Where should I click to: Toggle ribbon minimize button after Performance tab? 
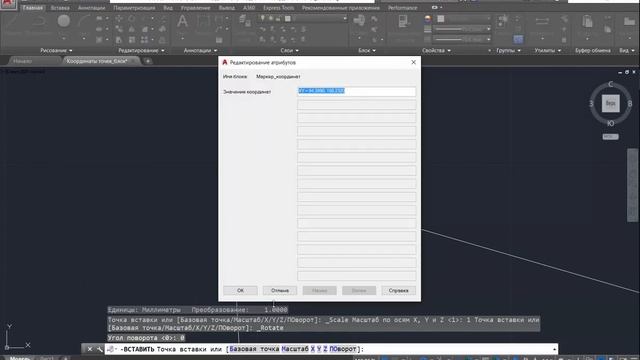click(435, 7)
